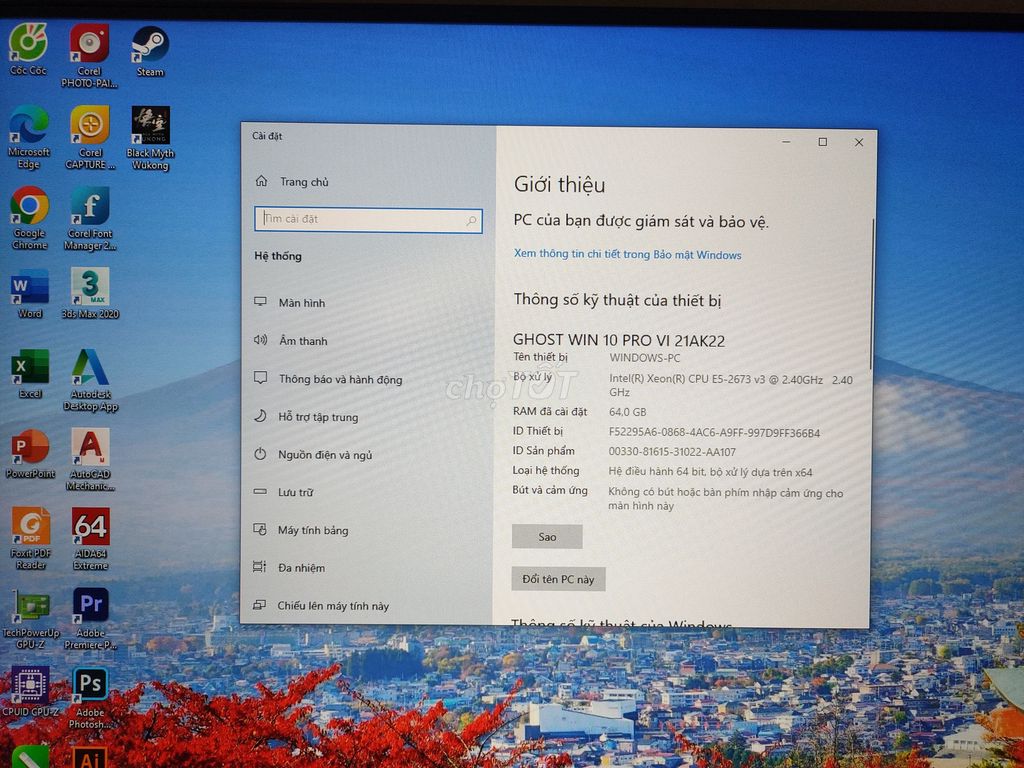
Task: Launch Adobe Premiere Pro icon
Action: 90,606
